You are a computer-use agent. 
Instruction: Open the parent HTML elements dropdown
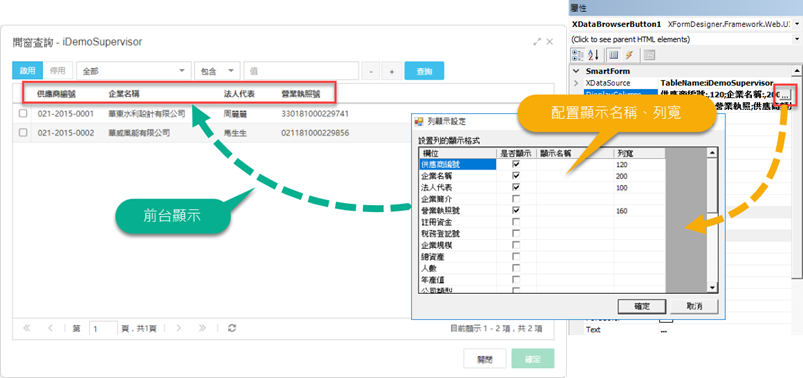click(797, 39)
